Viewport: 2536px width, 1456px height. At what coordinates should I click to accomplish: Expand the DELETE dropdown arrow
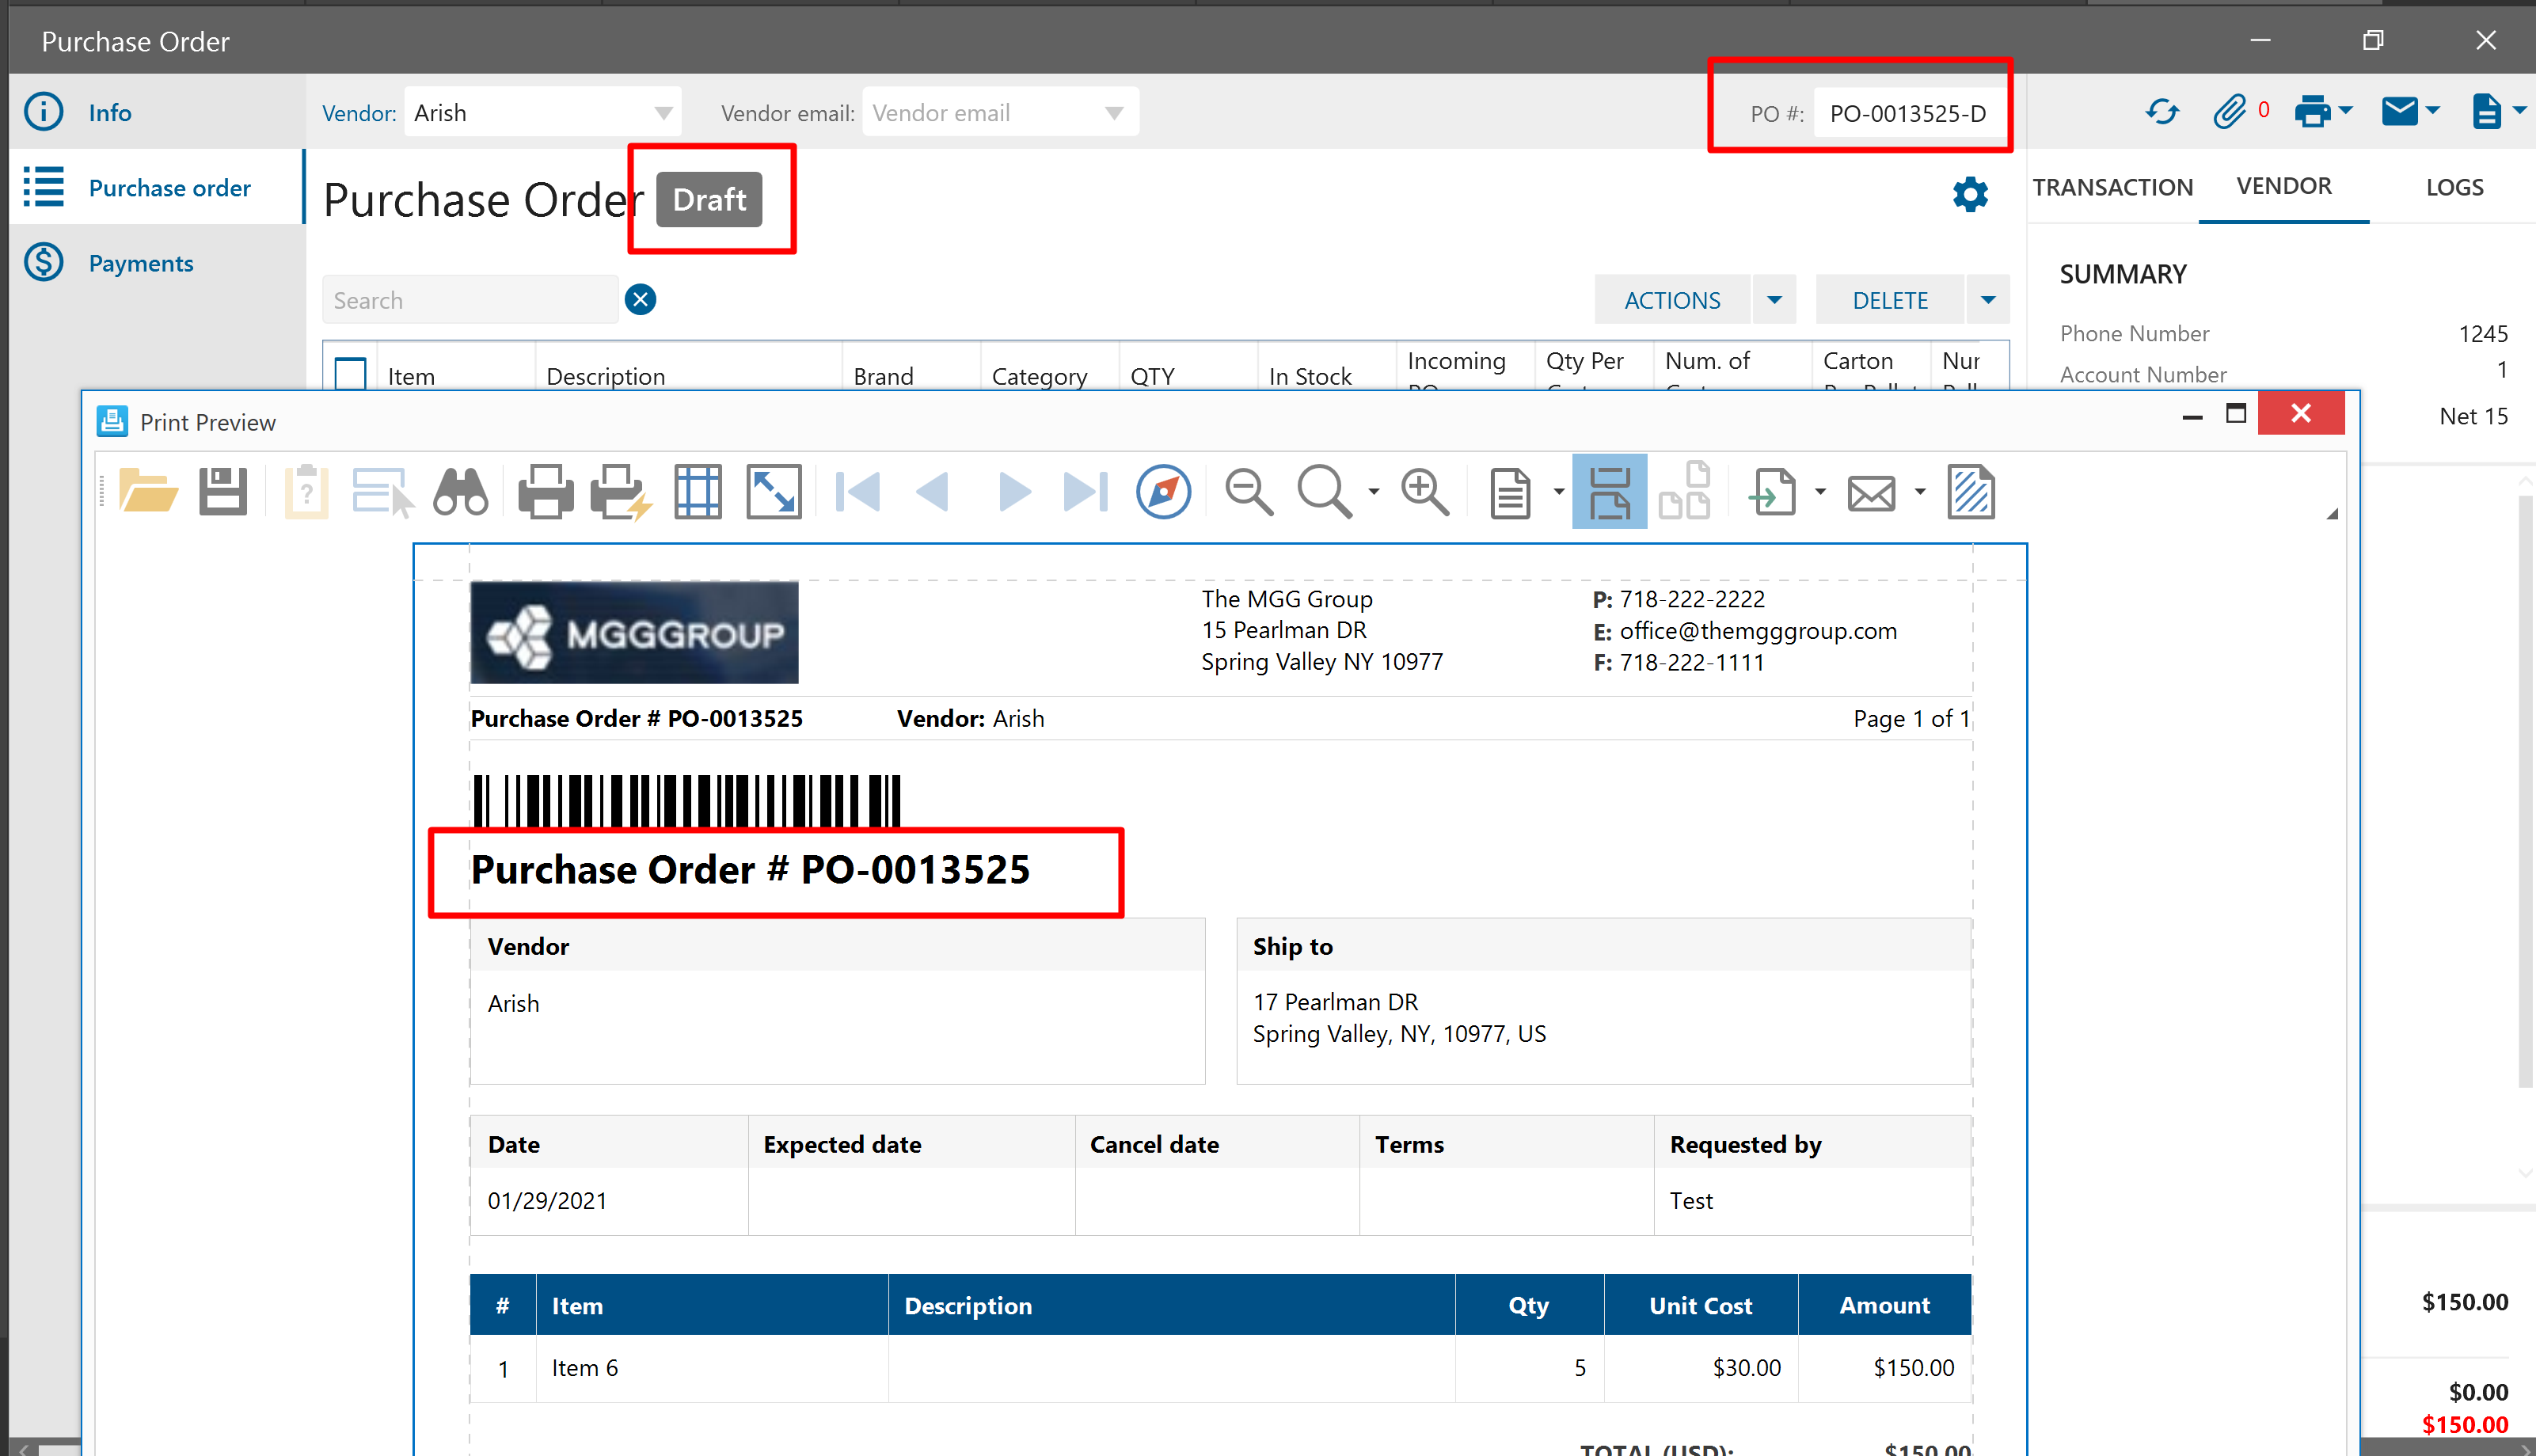pos(1988,300)
